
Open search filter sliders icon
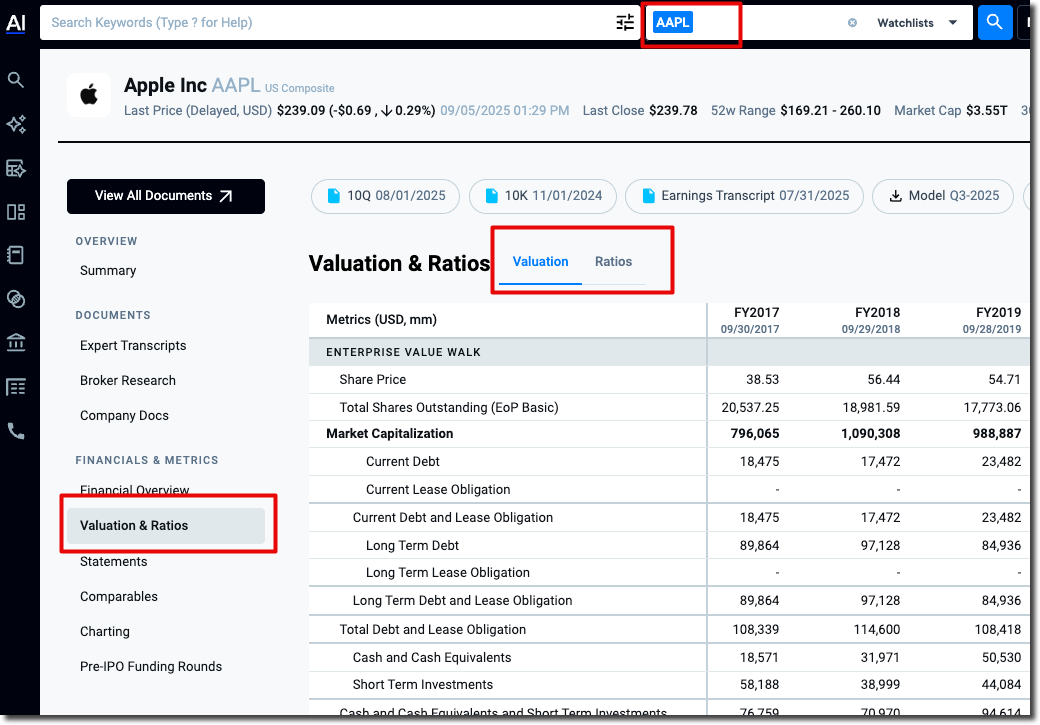point(625,23)
